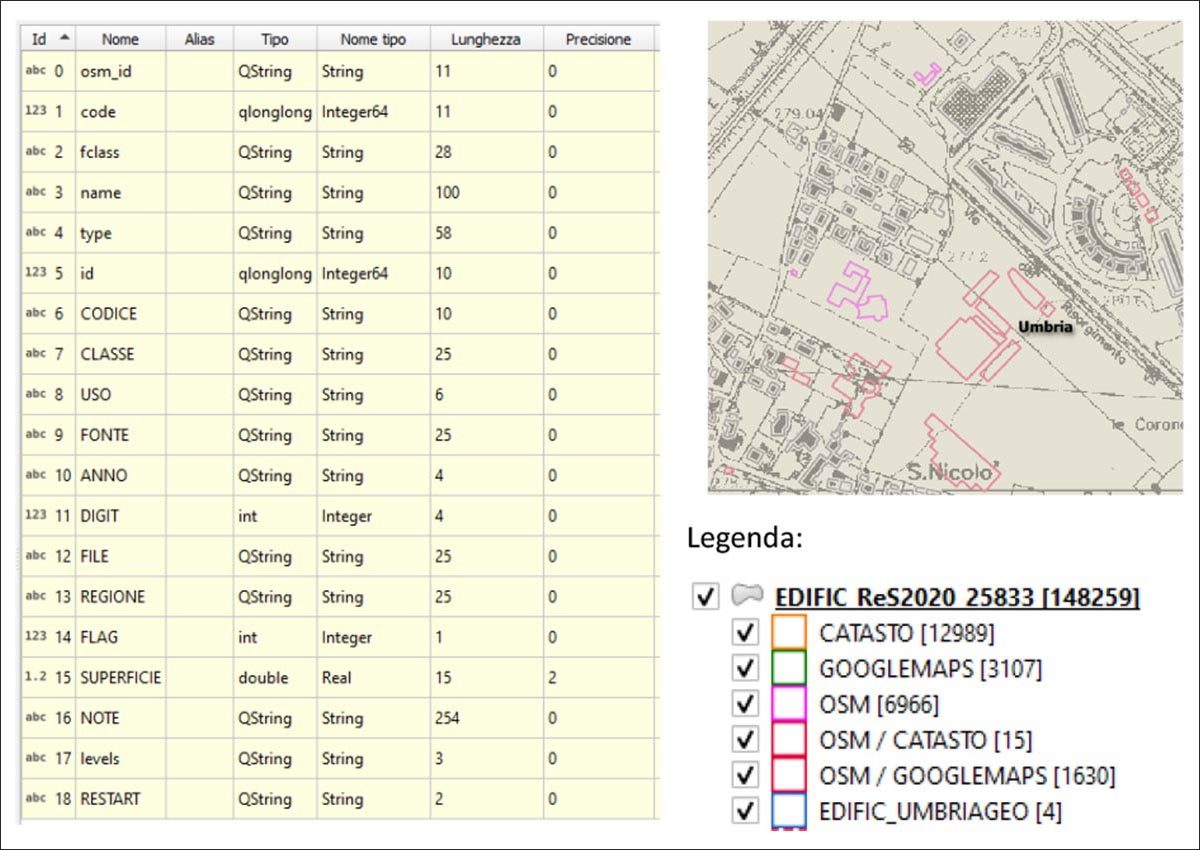The image size is (1200, 850).
Task: Select the SUPERFICIE field name
Action: 120,678
